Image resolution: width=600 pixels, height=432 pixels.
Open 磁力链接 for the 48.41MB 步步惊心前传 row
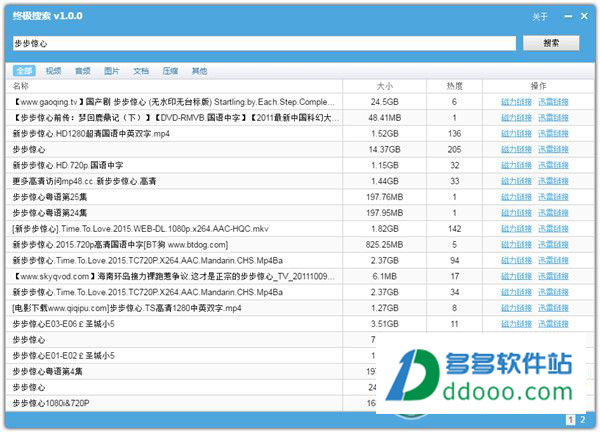(517, 117)
